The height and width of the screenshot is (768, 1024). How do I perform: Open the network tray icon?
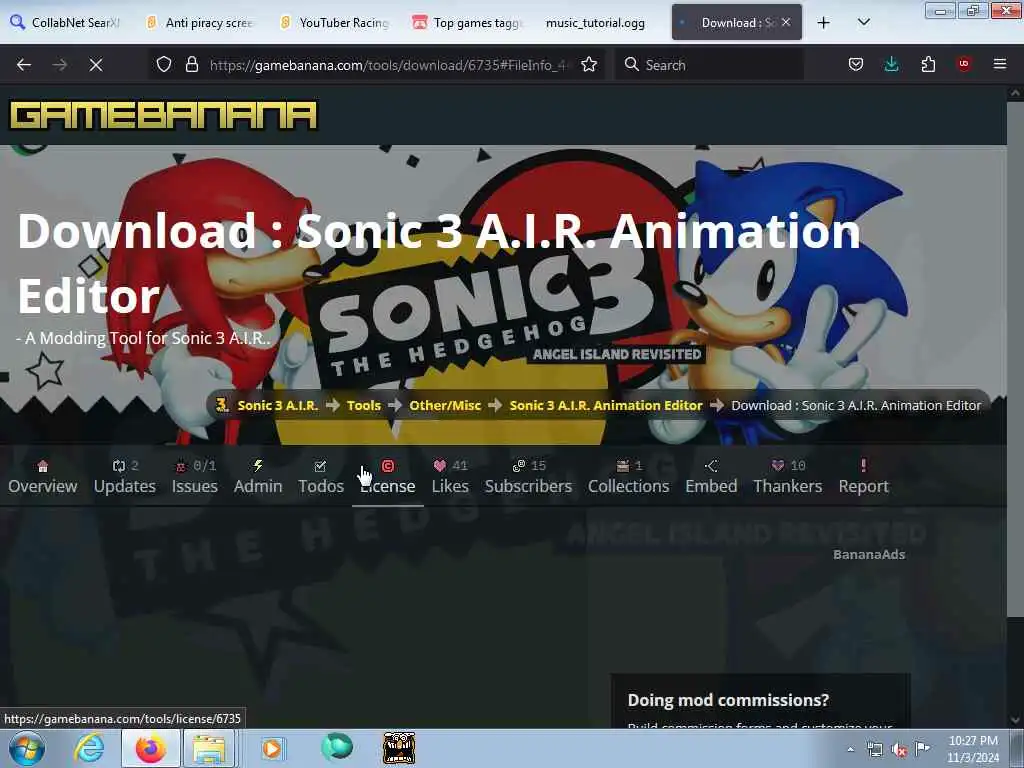(x=875, y=750)
